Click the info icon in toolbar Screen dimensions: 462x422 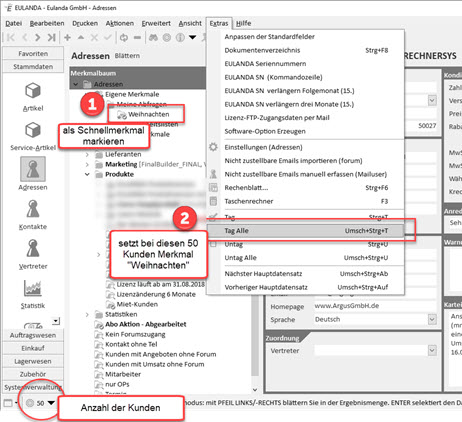[180, 37]
